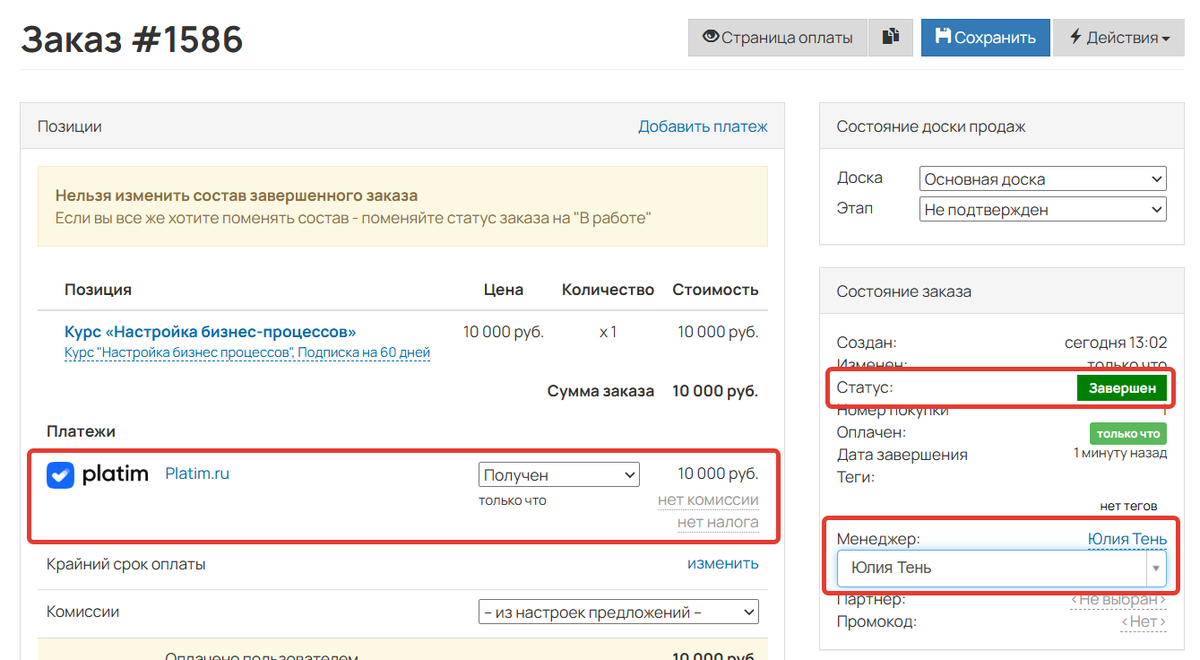Open the payment status dropdown showing Получен
This screenshot has height=660, width=1200.
pos(559,474)
